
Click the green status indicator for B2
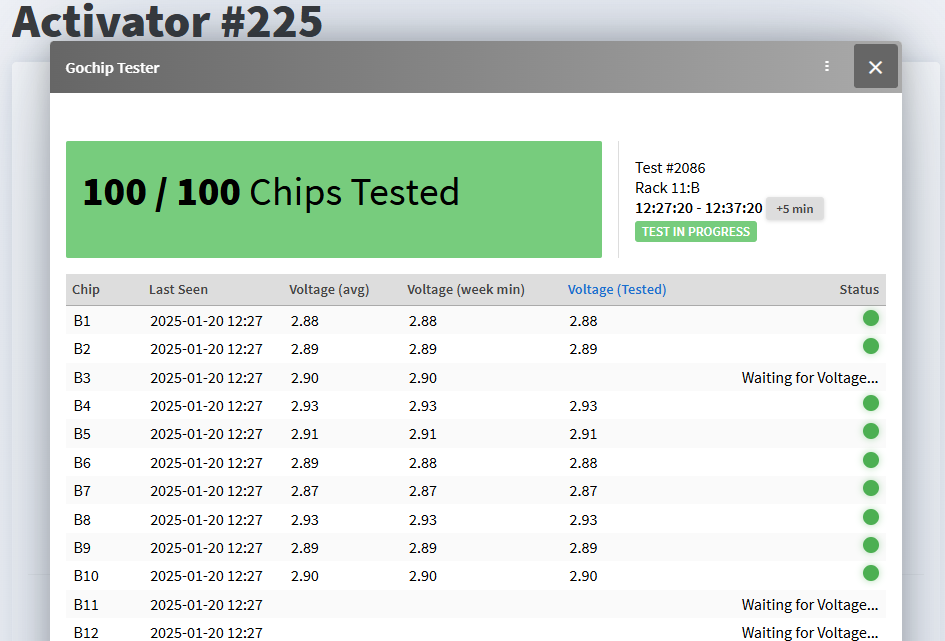pos(870,347)
